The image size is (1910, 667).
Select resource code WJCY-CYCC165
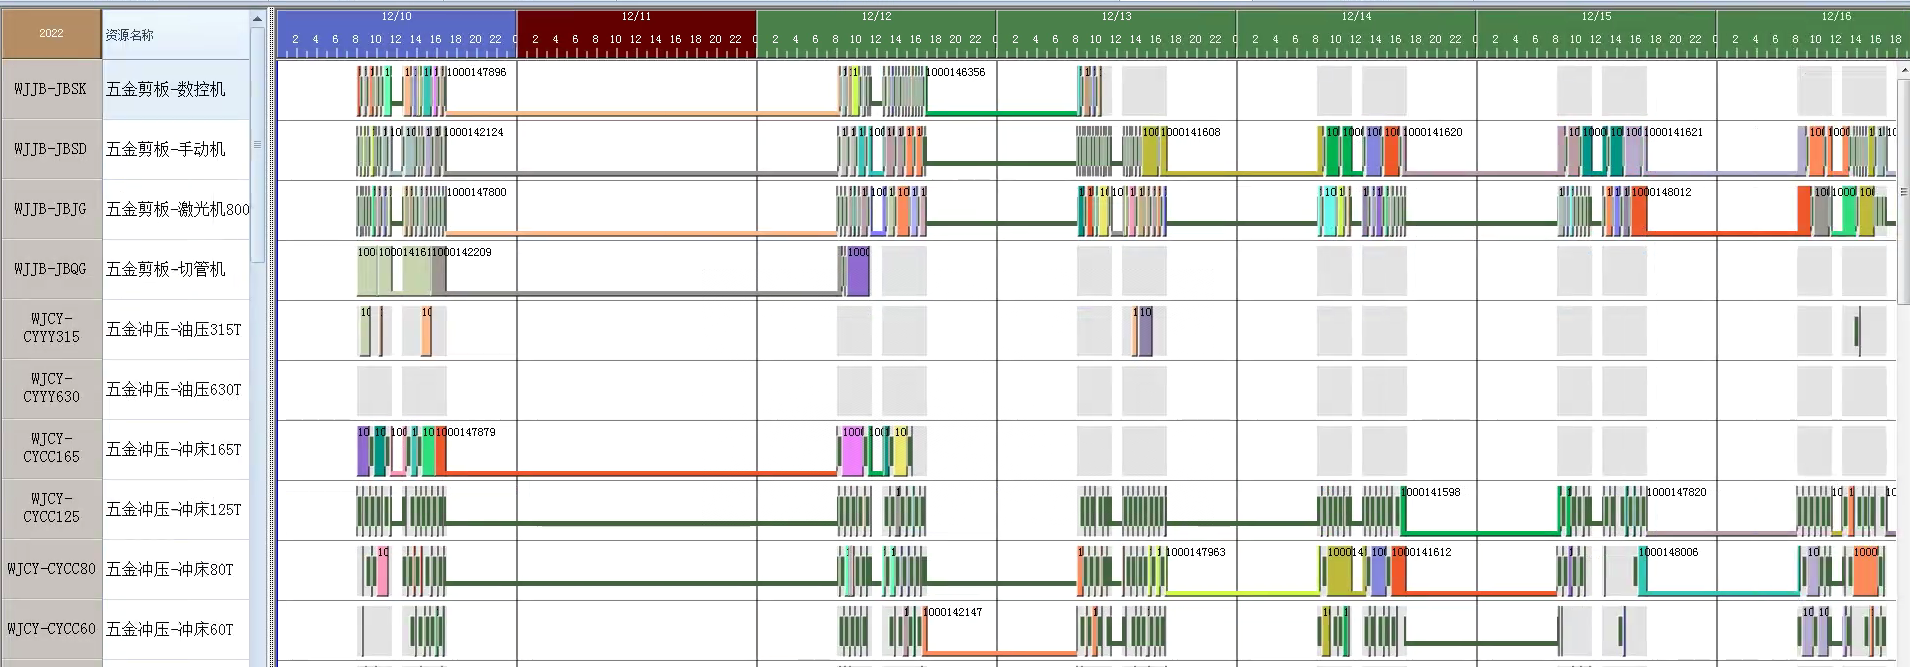[51, 449]
